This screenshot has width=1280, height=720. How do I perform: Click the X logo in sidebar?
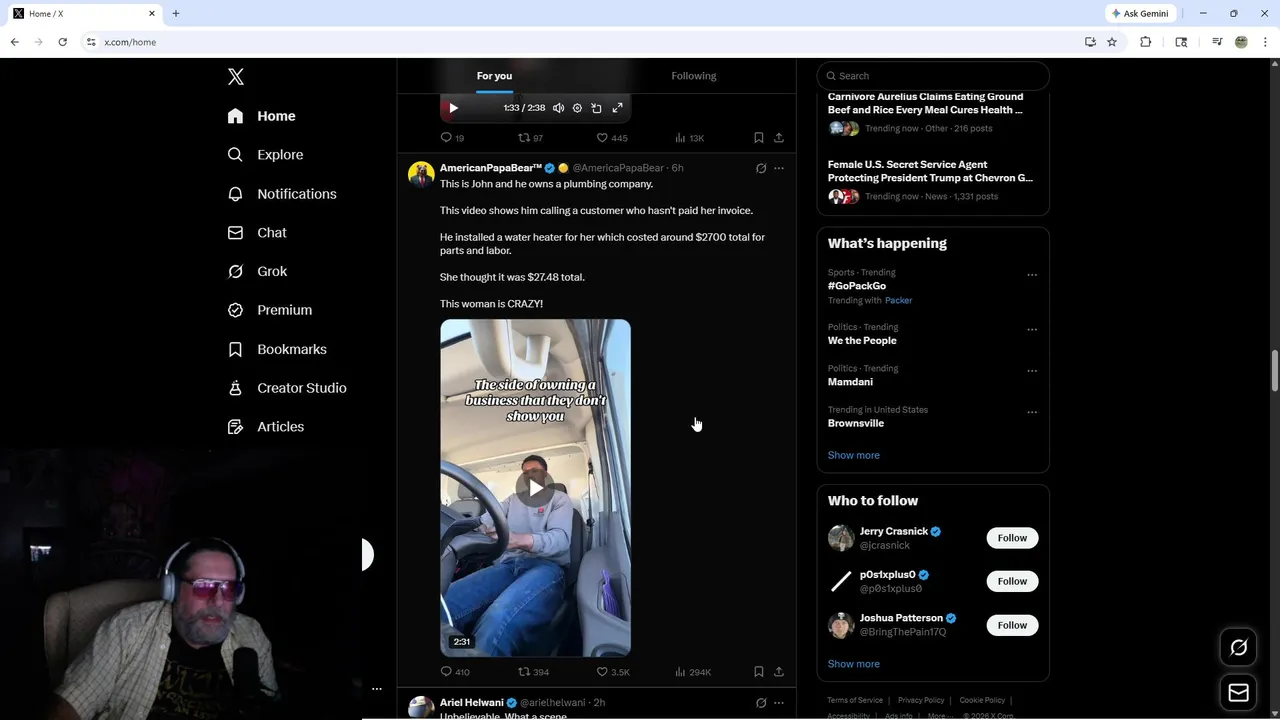pos(236,77)
